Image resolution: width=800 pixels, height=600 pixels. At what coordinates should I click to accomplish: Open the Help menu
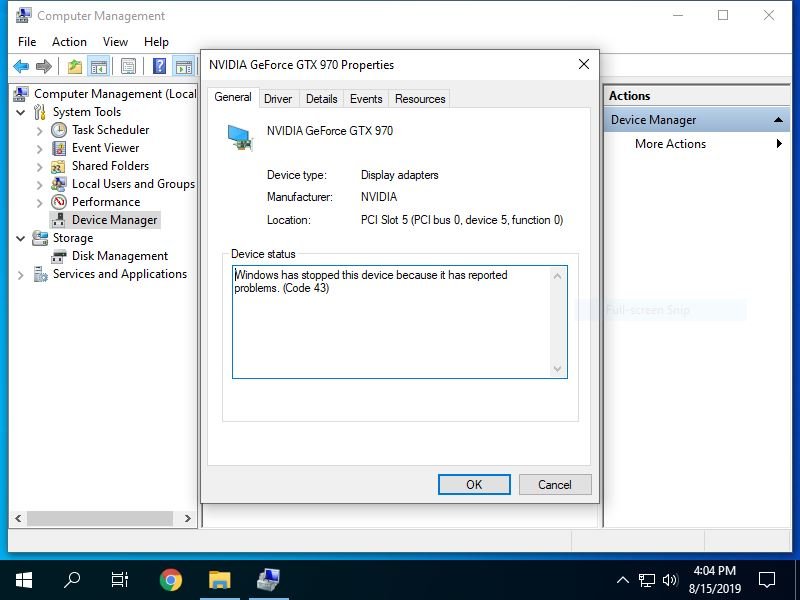point(156,42)
